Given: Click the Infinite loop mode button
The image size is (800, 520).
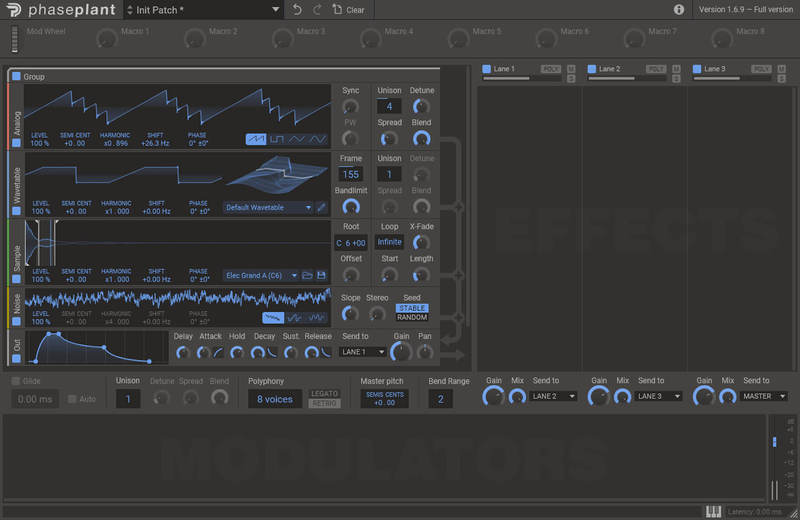Looking at the screenshot, I should click(389, 242).
